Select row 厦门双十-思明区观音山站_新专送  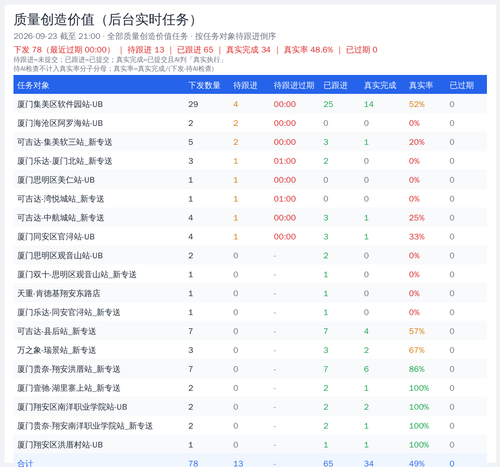[x=250, y=274]
